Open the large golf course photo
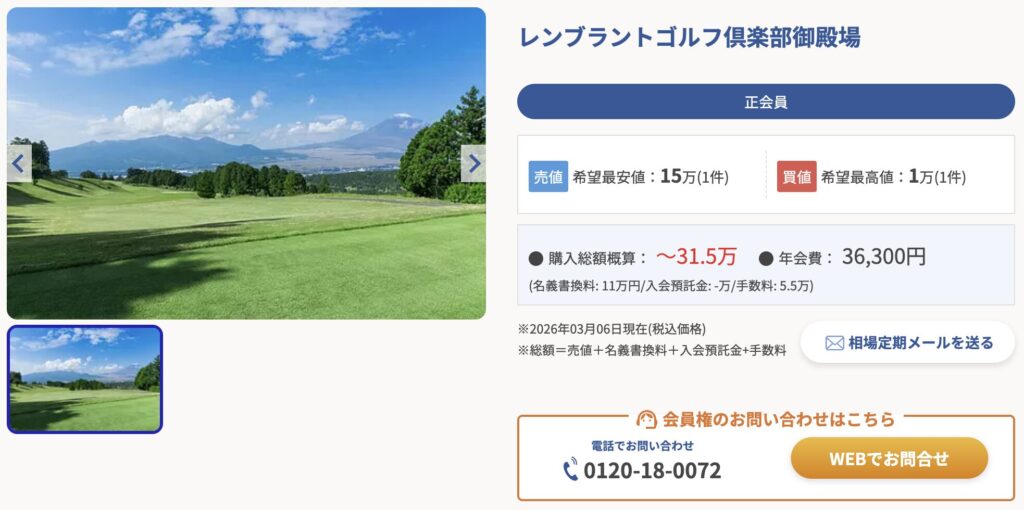The height and width of the screenshot is (510, 1024). tap(246, 230)
